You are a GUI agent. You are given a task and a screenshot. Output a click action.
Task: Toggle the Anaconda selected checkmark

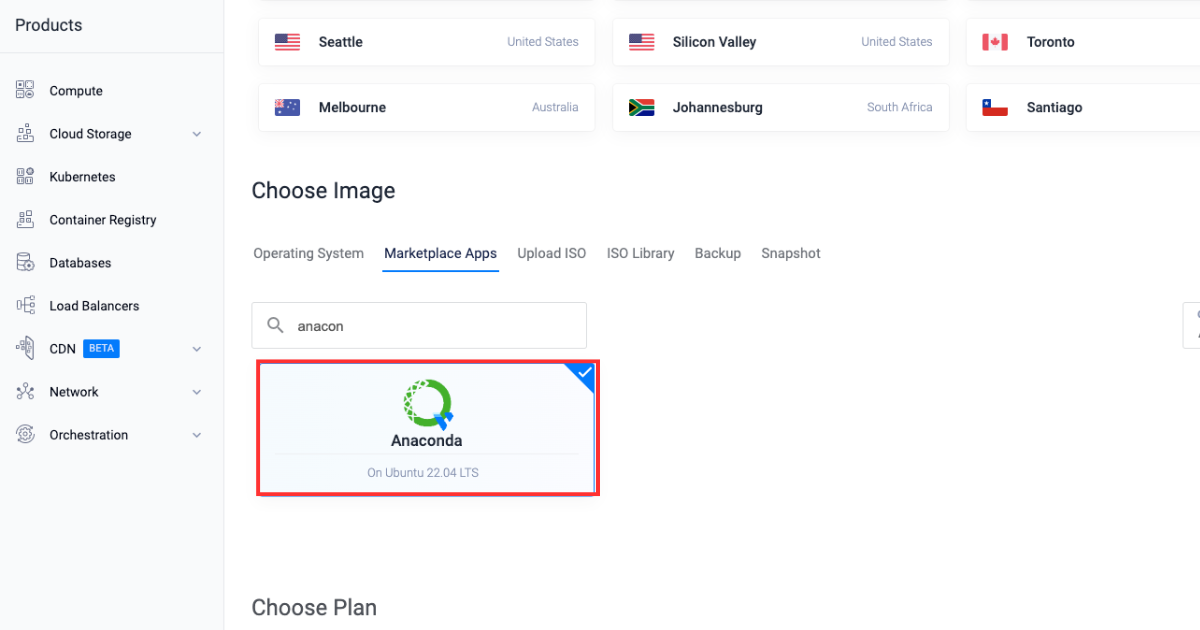[584, 374]
